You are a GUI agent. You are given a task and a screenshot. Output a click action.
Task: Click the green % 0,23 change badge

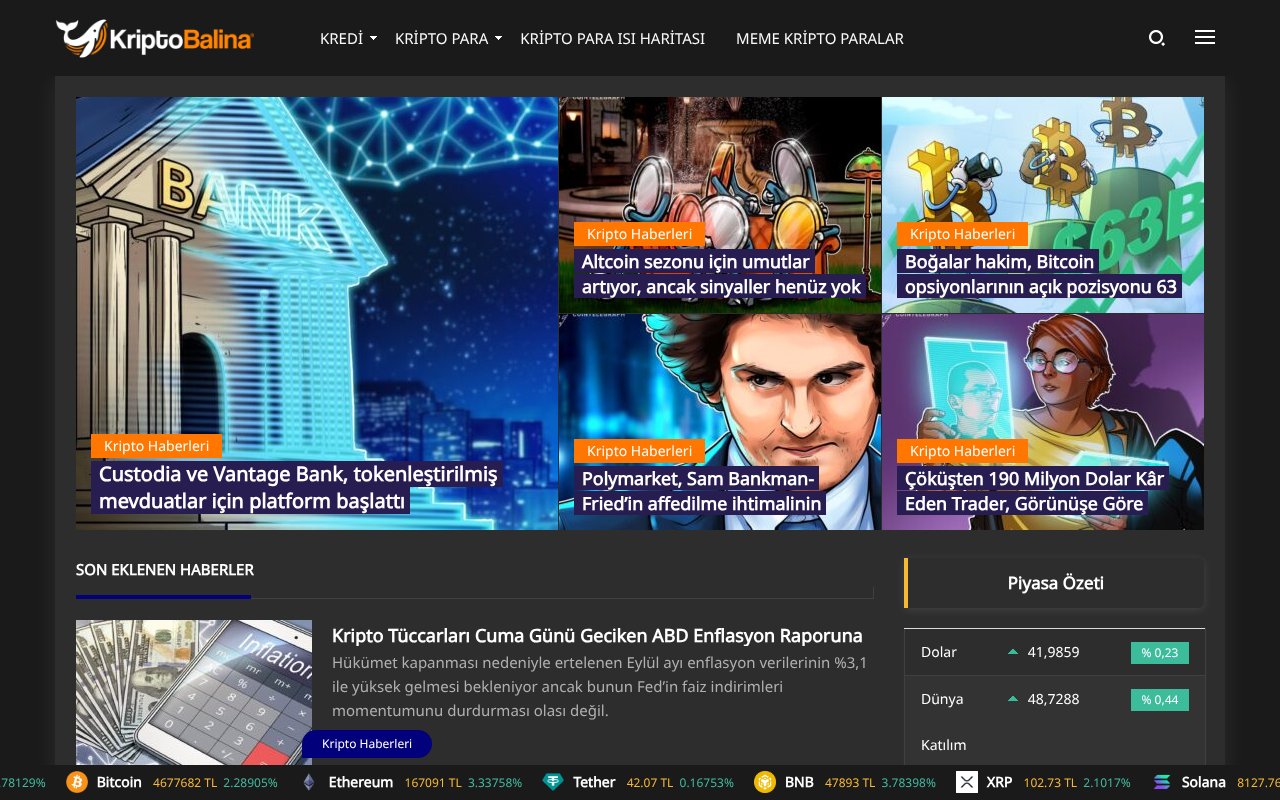tap(1159, 652)
